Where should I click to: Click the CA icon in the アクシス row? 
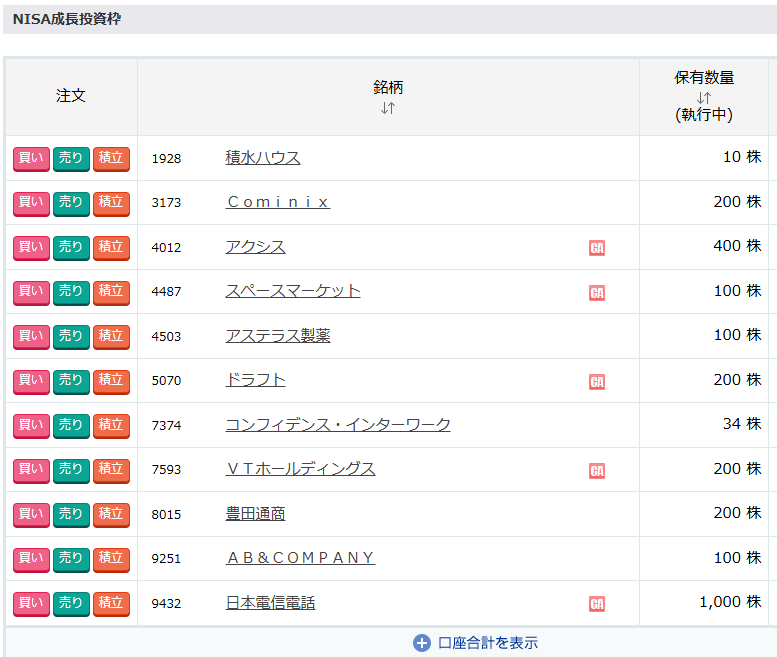(597, 248)
